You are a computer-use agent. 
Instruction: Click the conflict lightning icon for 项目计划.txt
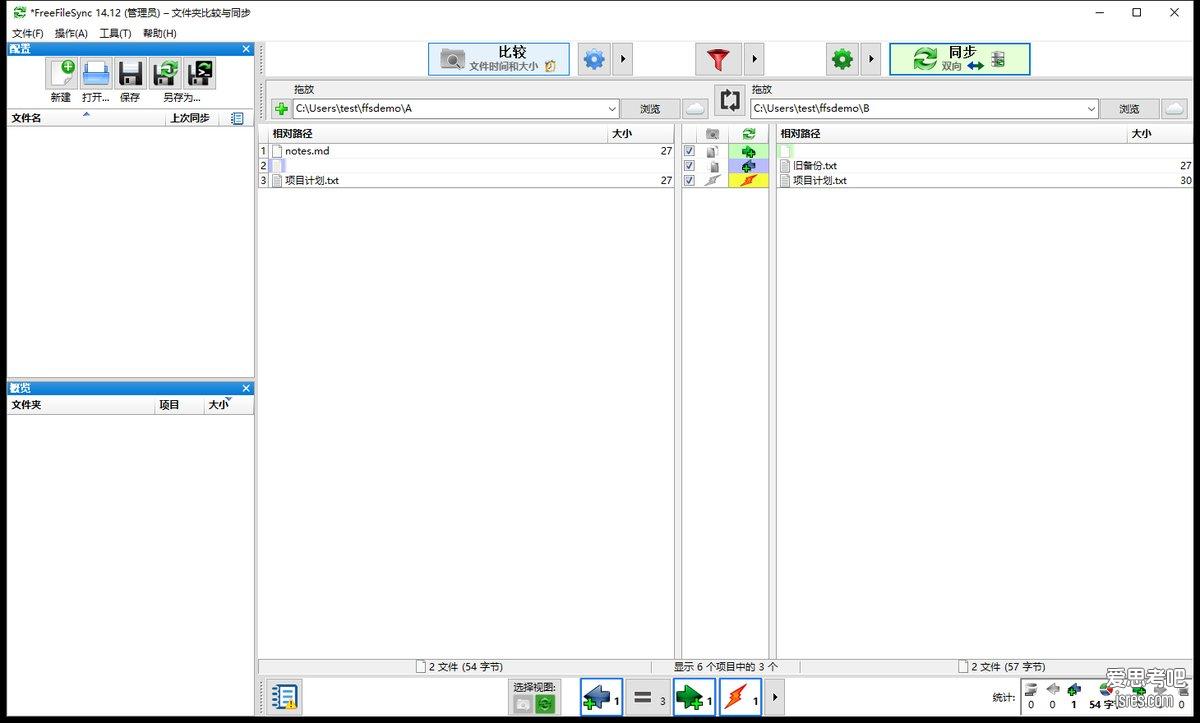tap(748, 180)
